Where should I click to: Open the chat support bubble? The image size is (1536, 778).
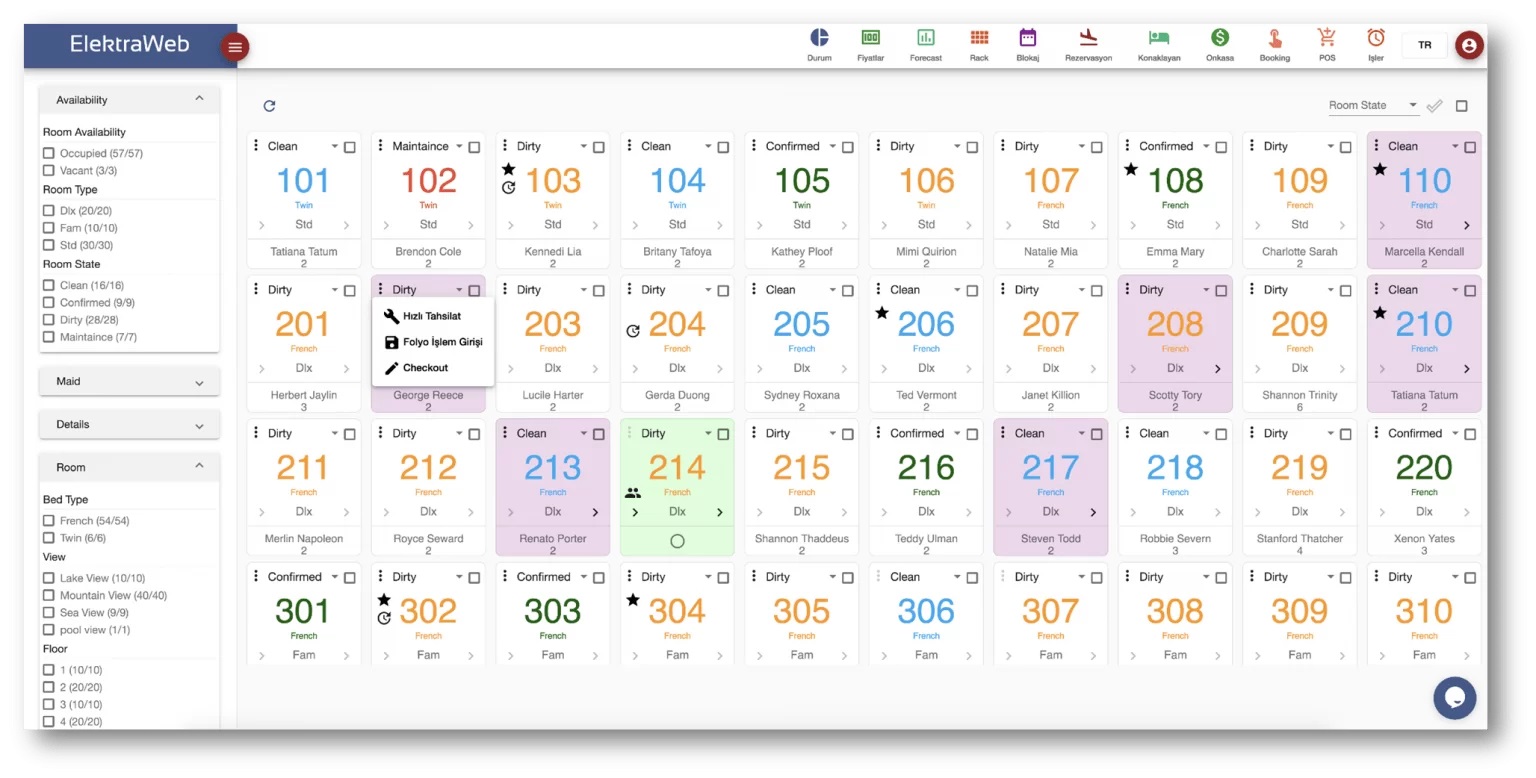pyautogui.click(x=1454, y=698)
